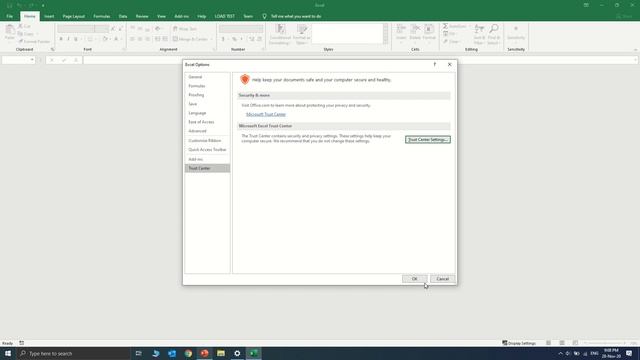Open Quick Access Toolbar category
Image resolution: width=640 pixels, height=360 pixels.
click(207, 149)
